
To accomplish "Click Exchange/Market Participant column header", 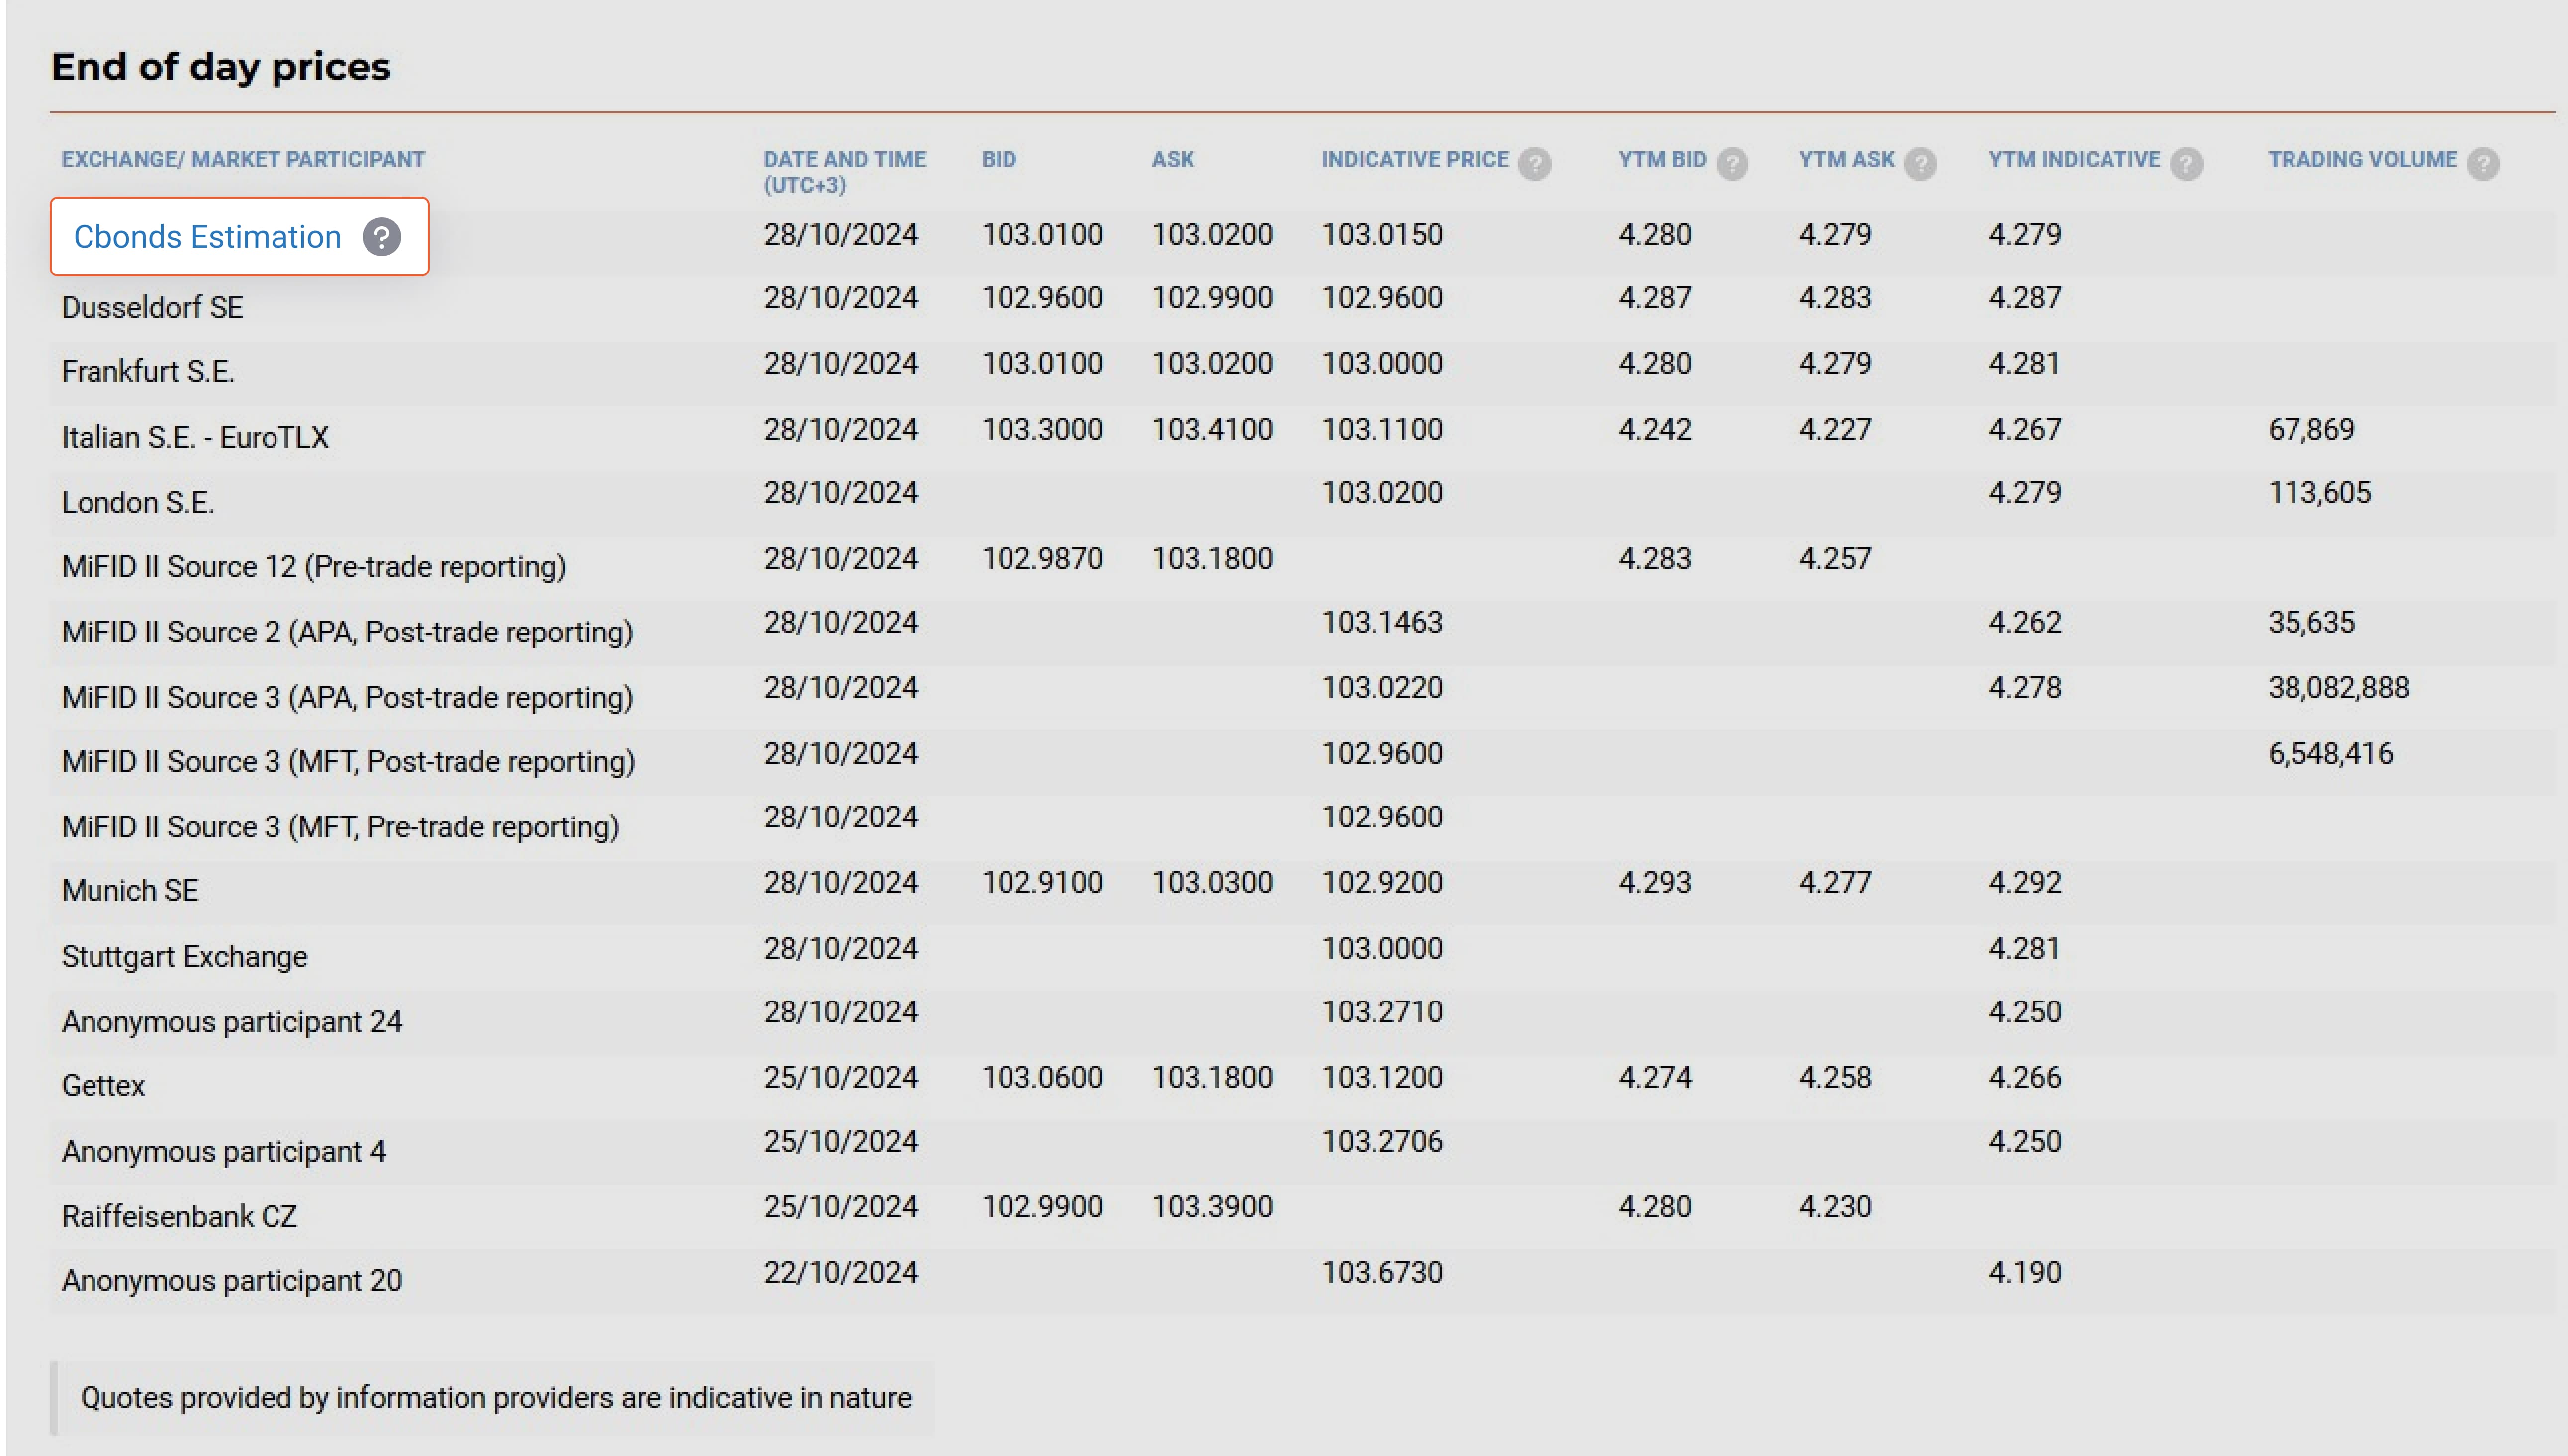I will click(x=243, y=159).
